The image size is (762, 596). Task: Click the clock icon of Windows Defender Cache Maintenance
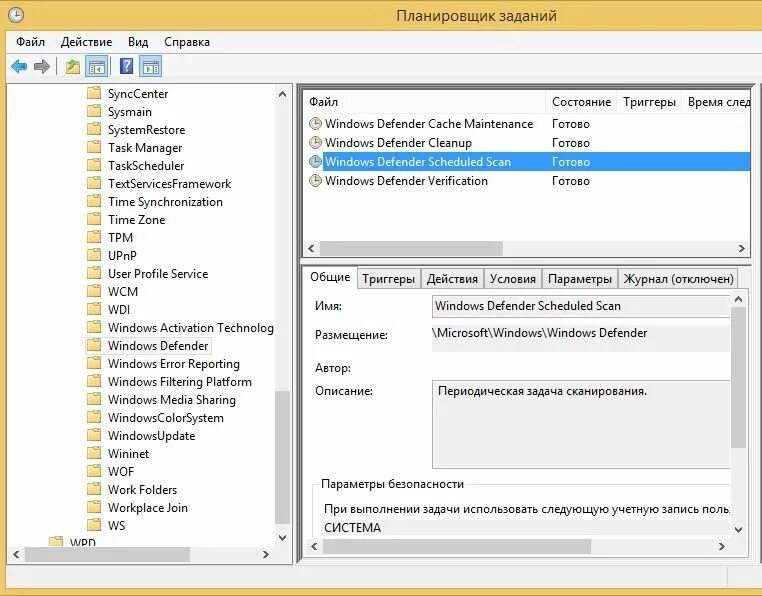pos(315,123)
